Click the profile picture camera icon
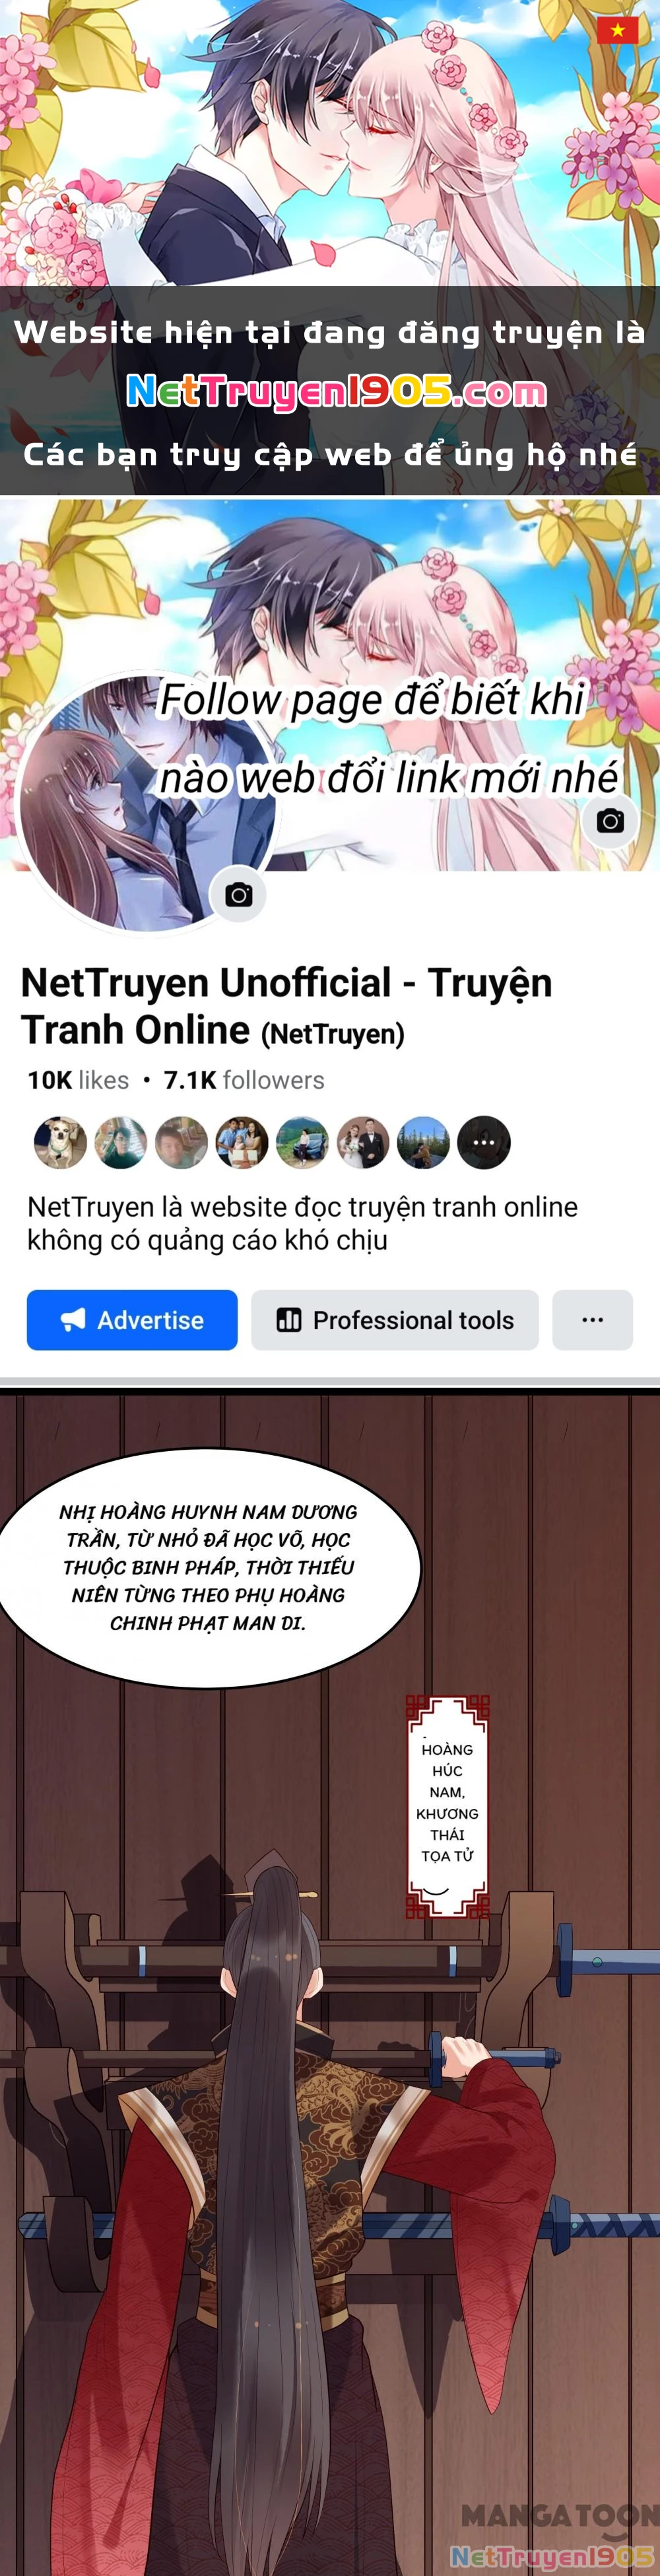 coord(238,894)
